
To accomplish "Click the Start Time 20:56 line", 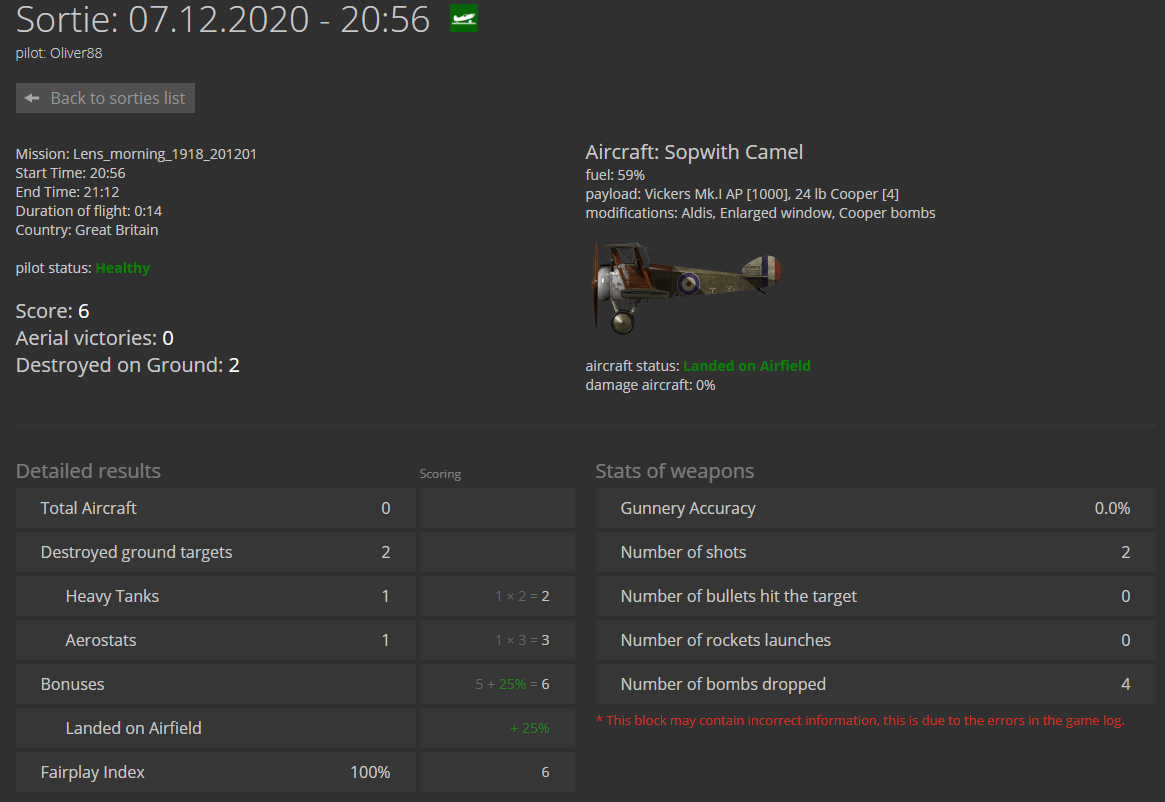I will (71, 173).
